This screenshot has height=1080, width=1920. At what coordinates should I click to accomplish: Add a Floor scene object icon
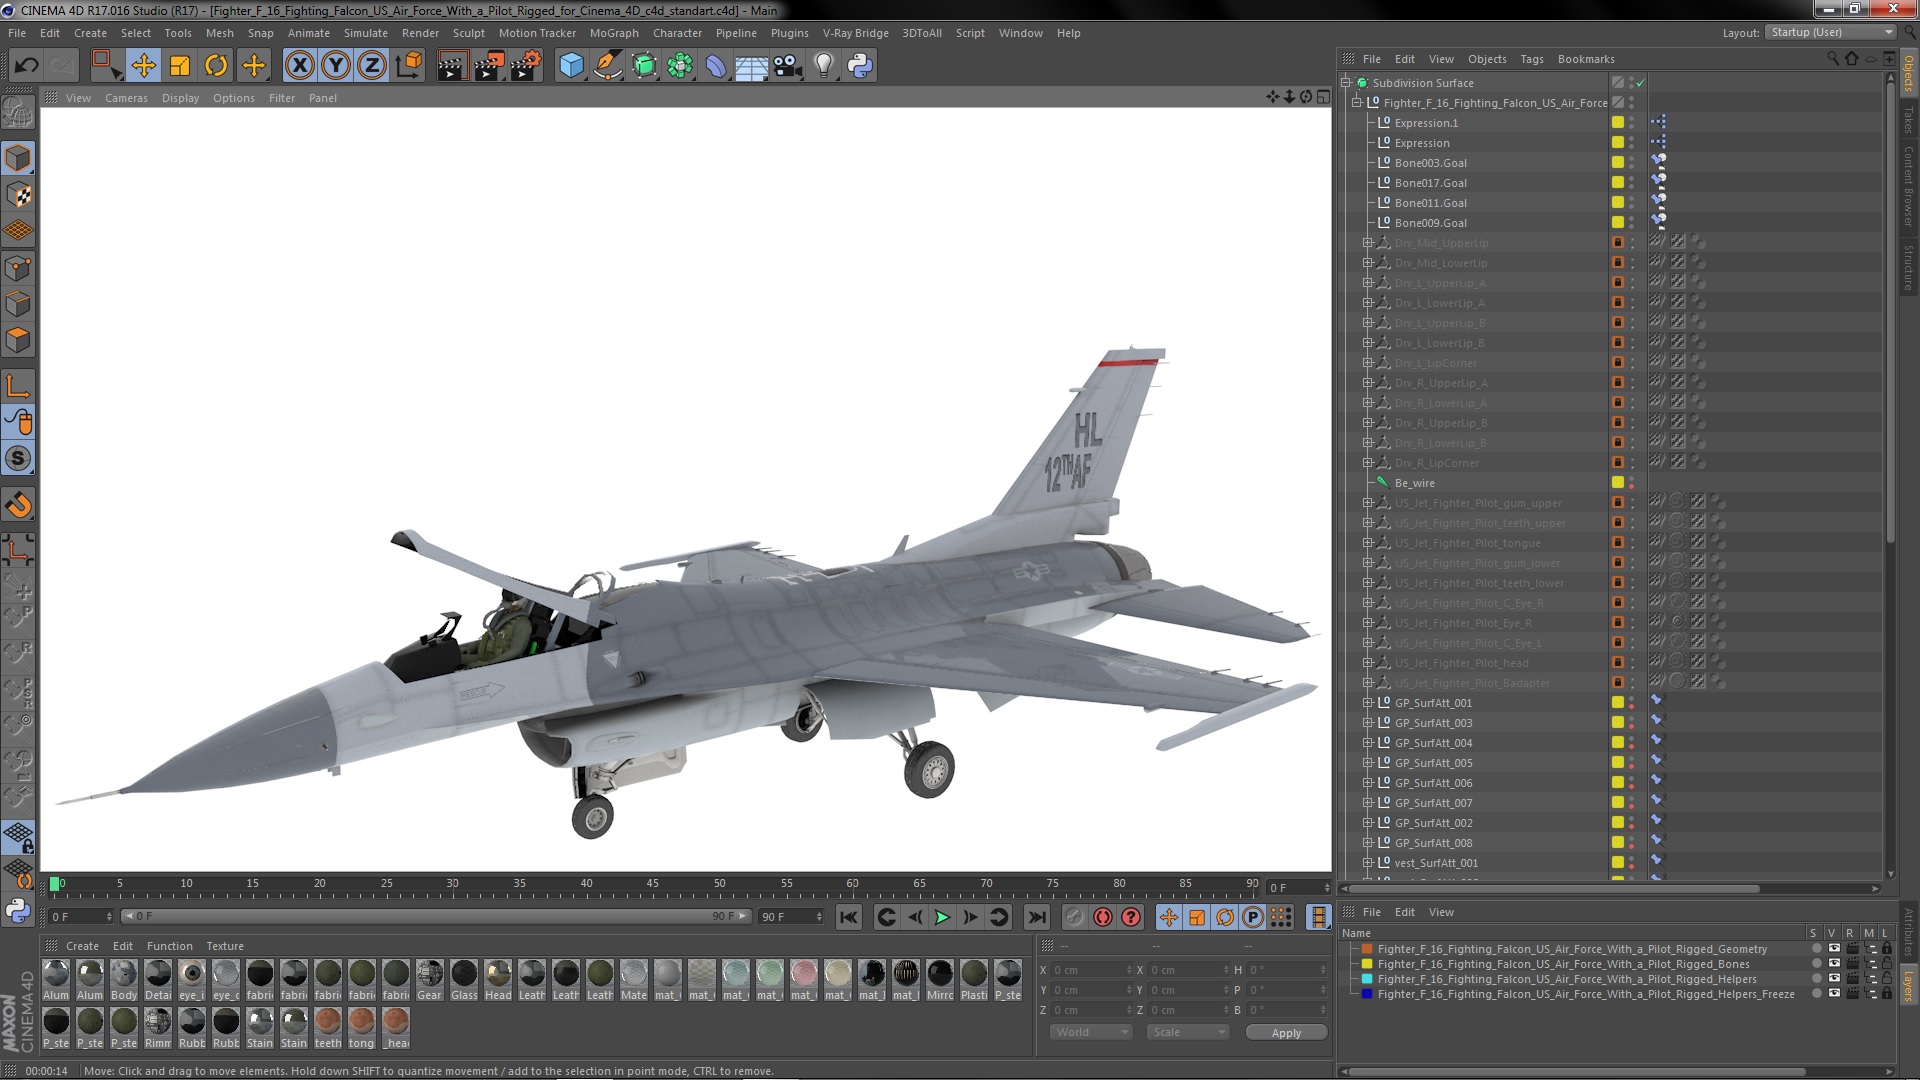coord(751,66)
